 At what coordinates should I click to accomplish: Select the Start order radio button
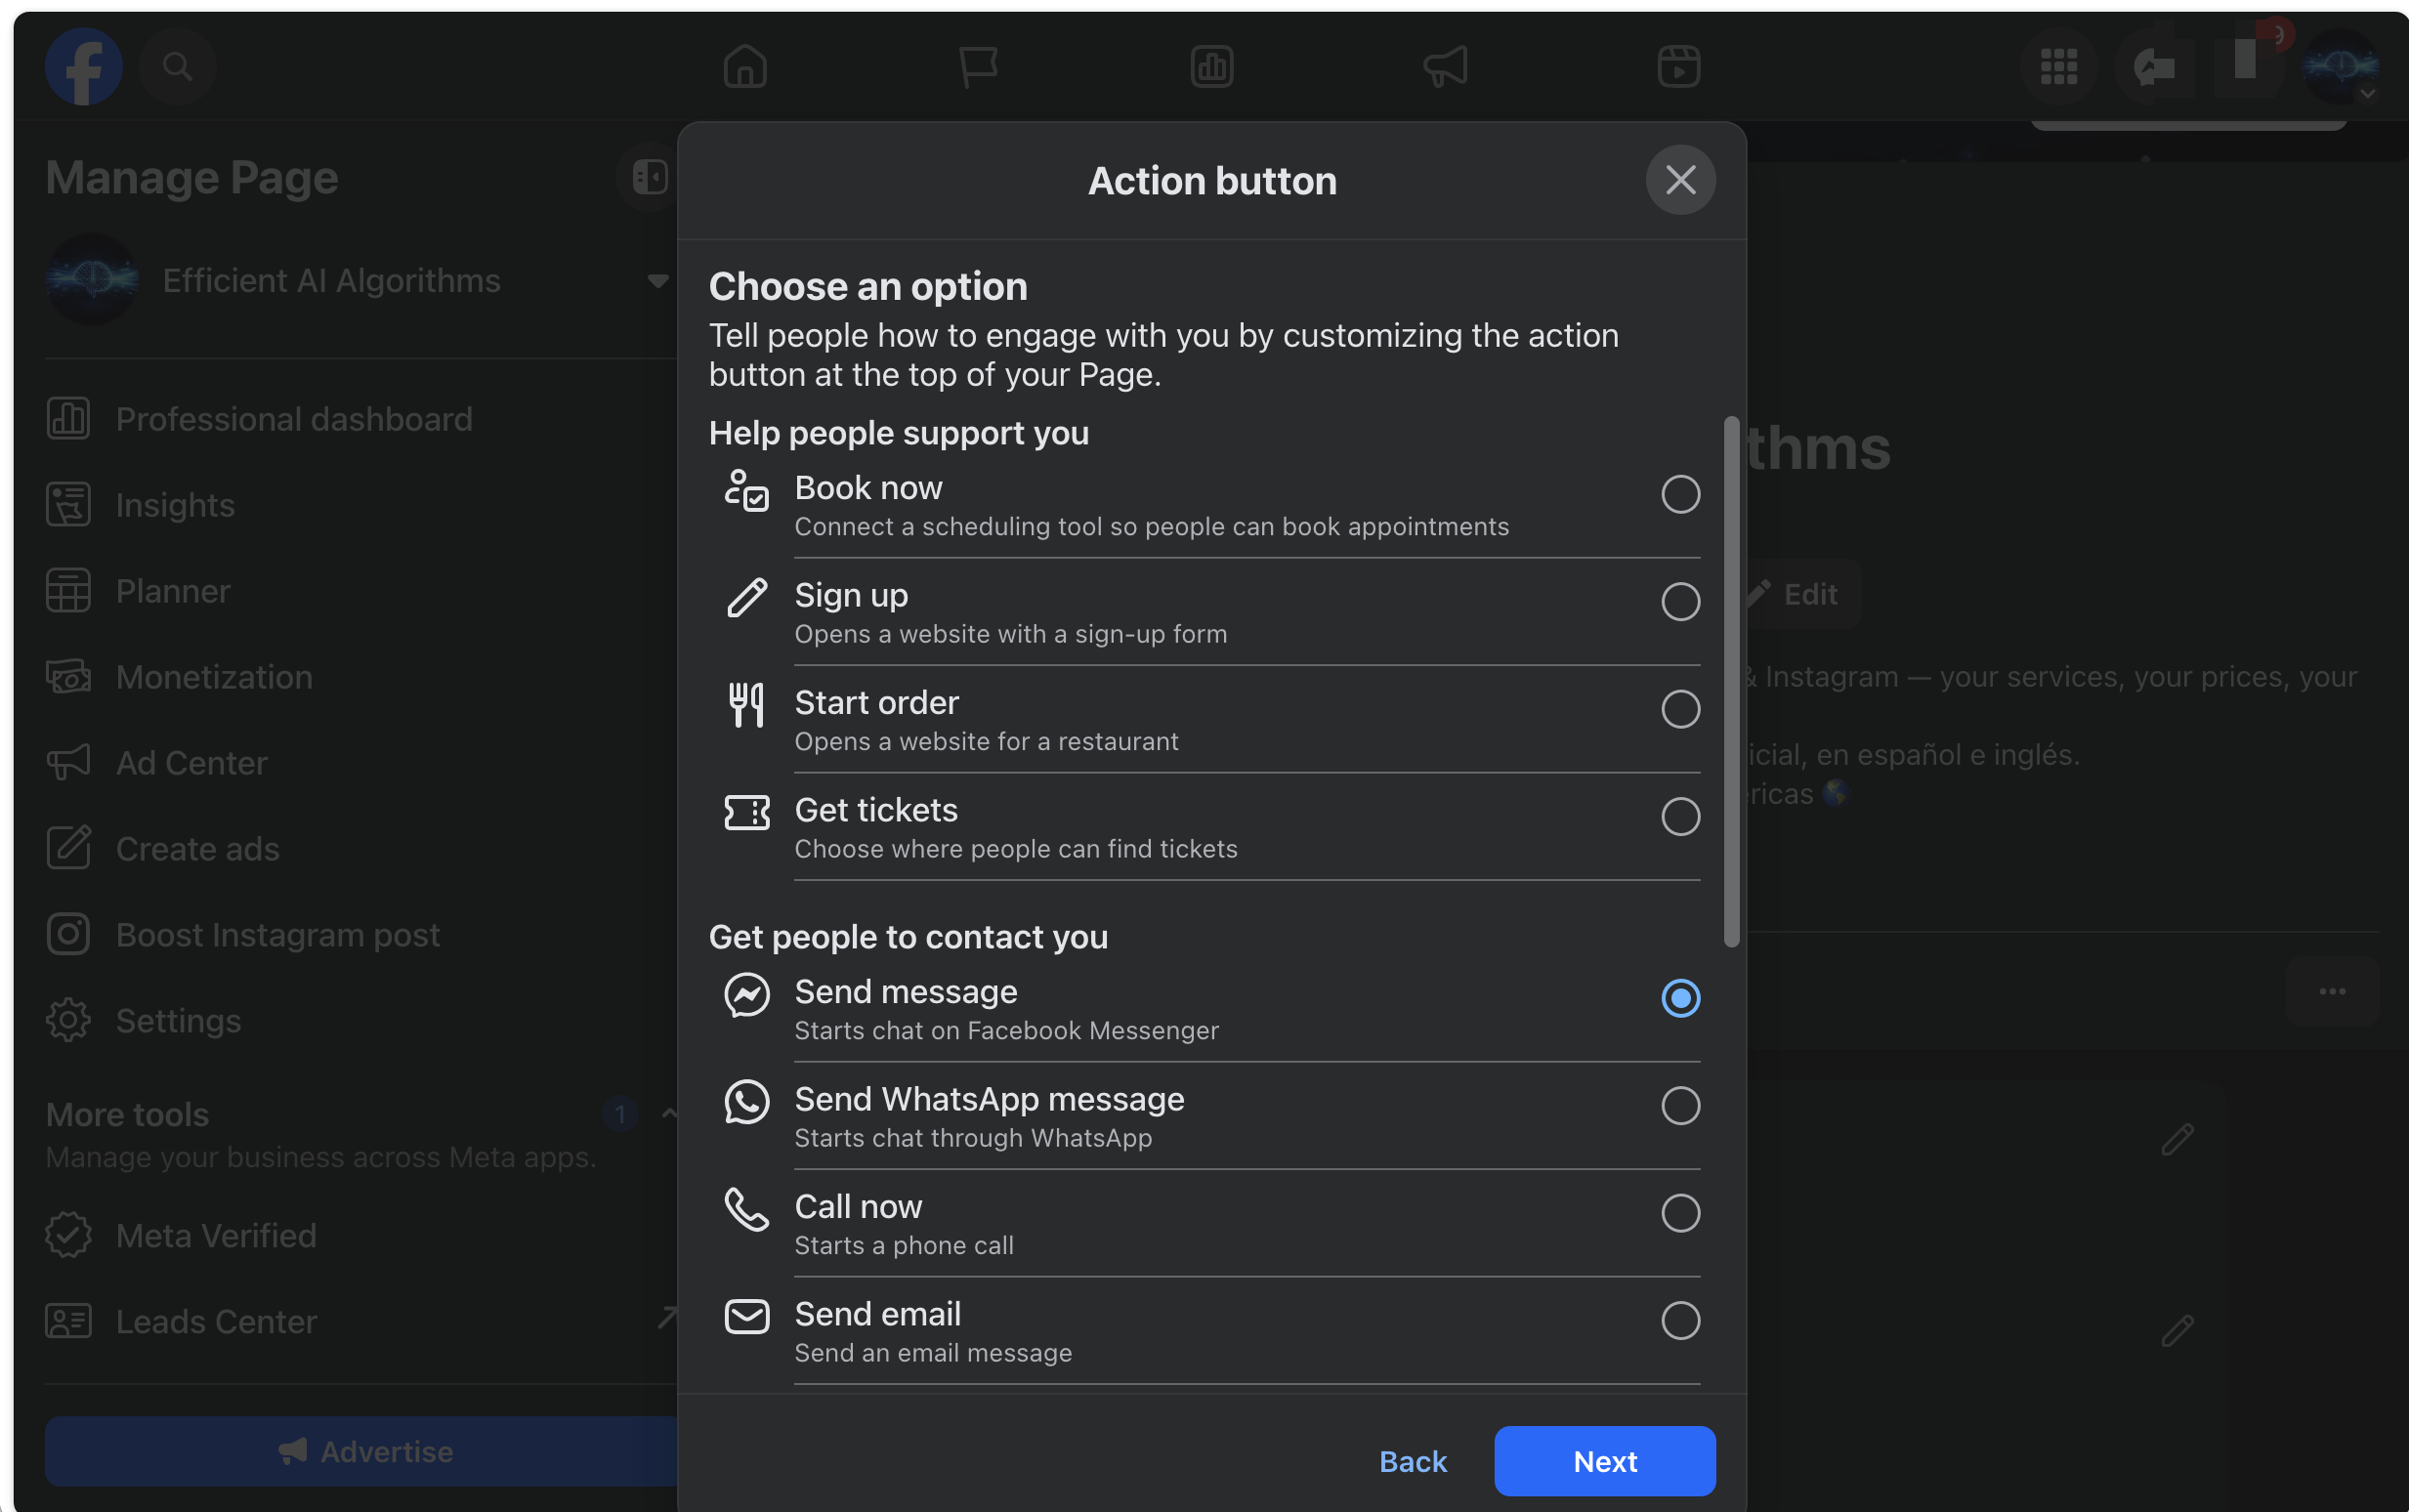point(1681,709)
